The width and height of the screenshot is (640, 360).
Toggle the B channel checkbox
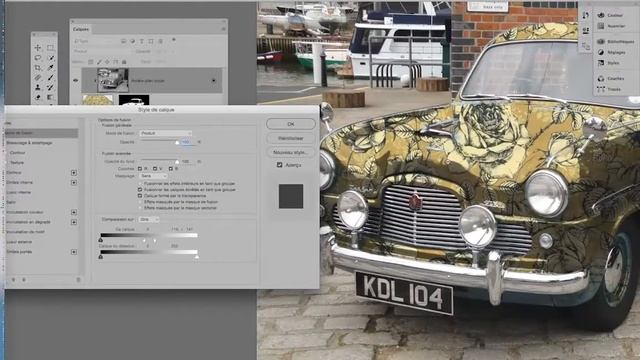171,169
